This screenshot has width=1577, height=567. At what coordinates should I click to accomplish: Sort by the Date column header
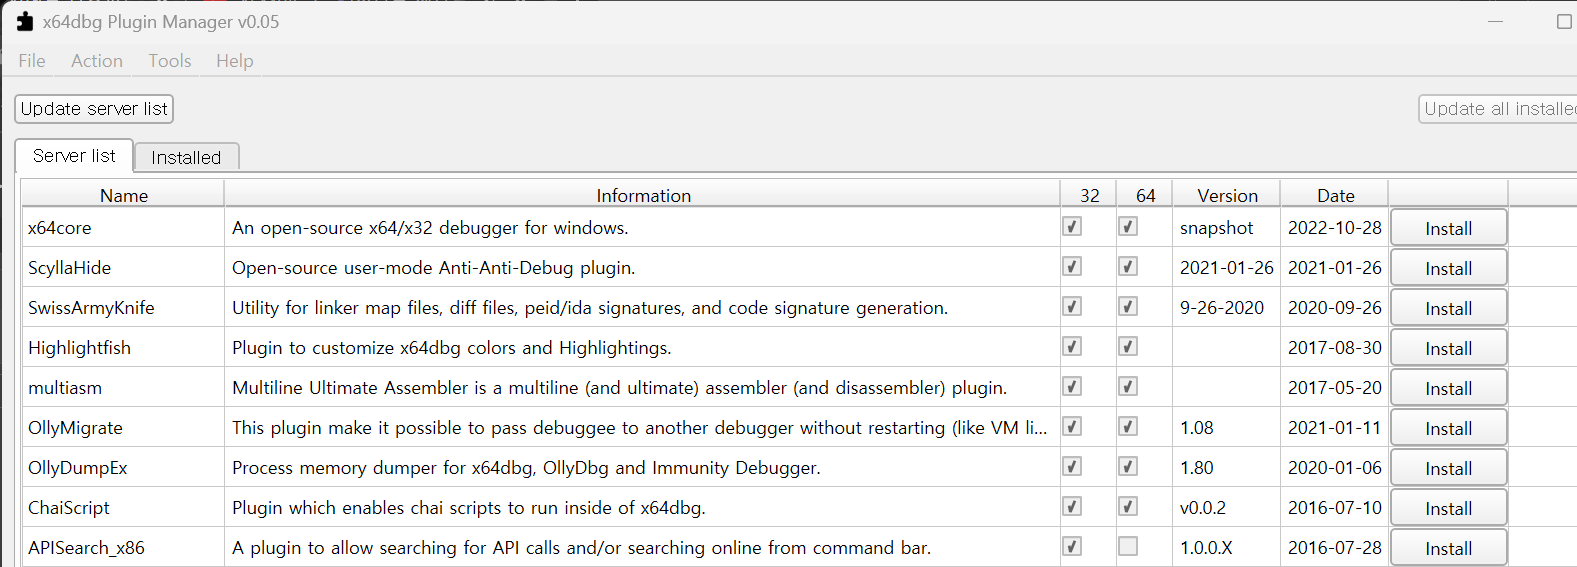[1335, 195]
